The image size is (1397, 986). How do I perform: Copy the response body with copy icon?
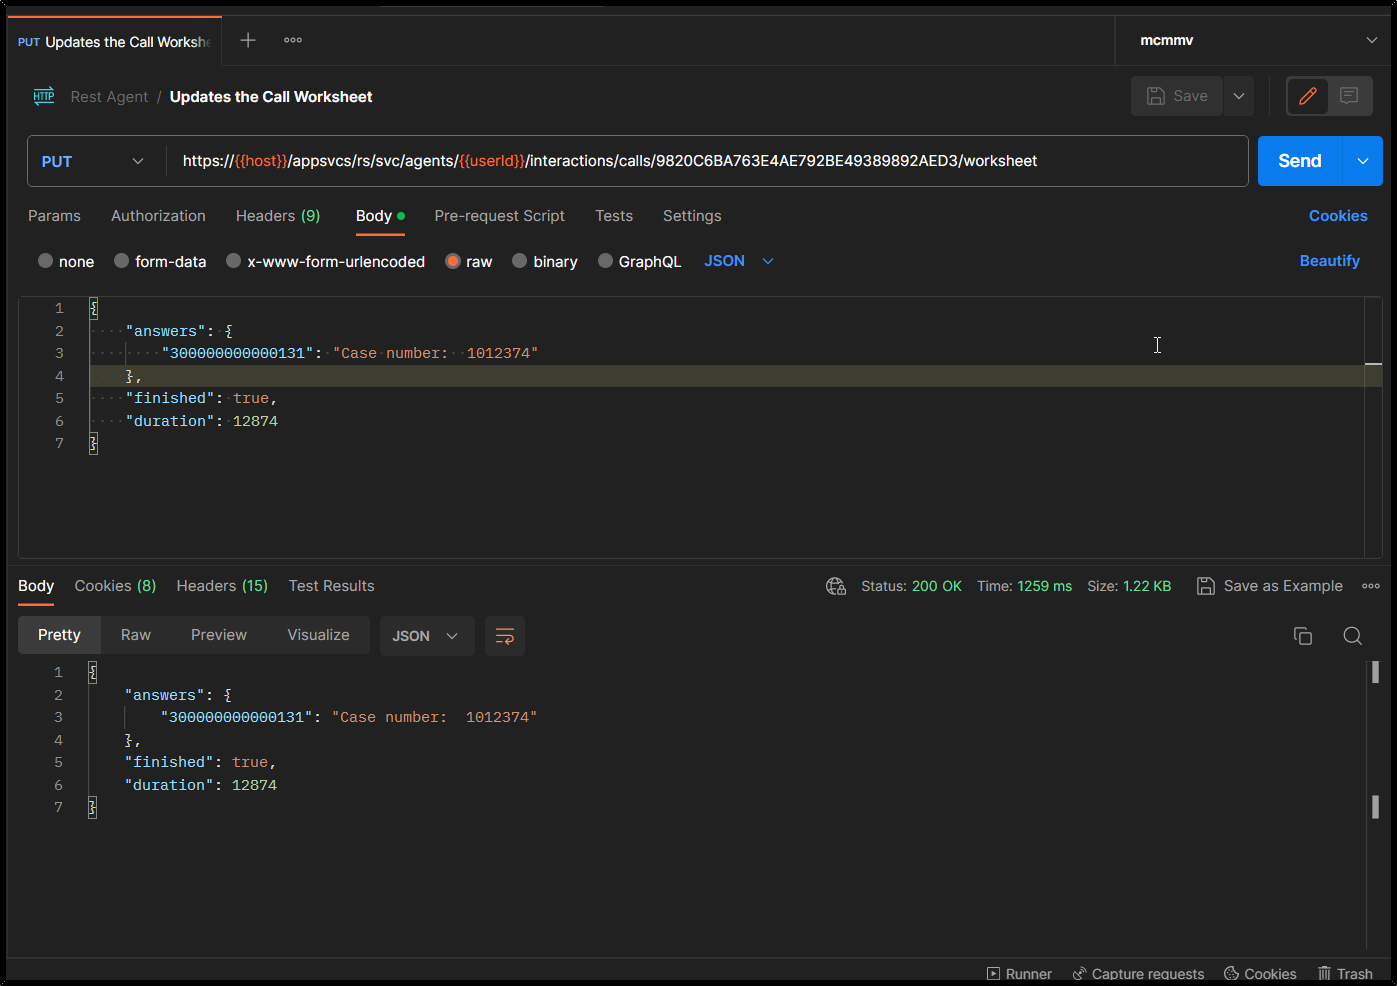point(1302,636)
